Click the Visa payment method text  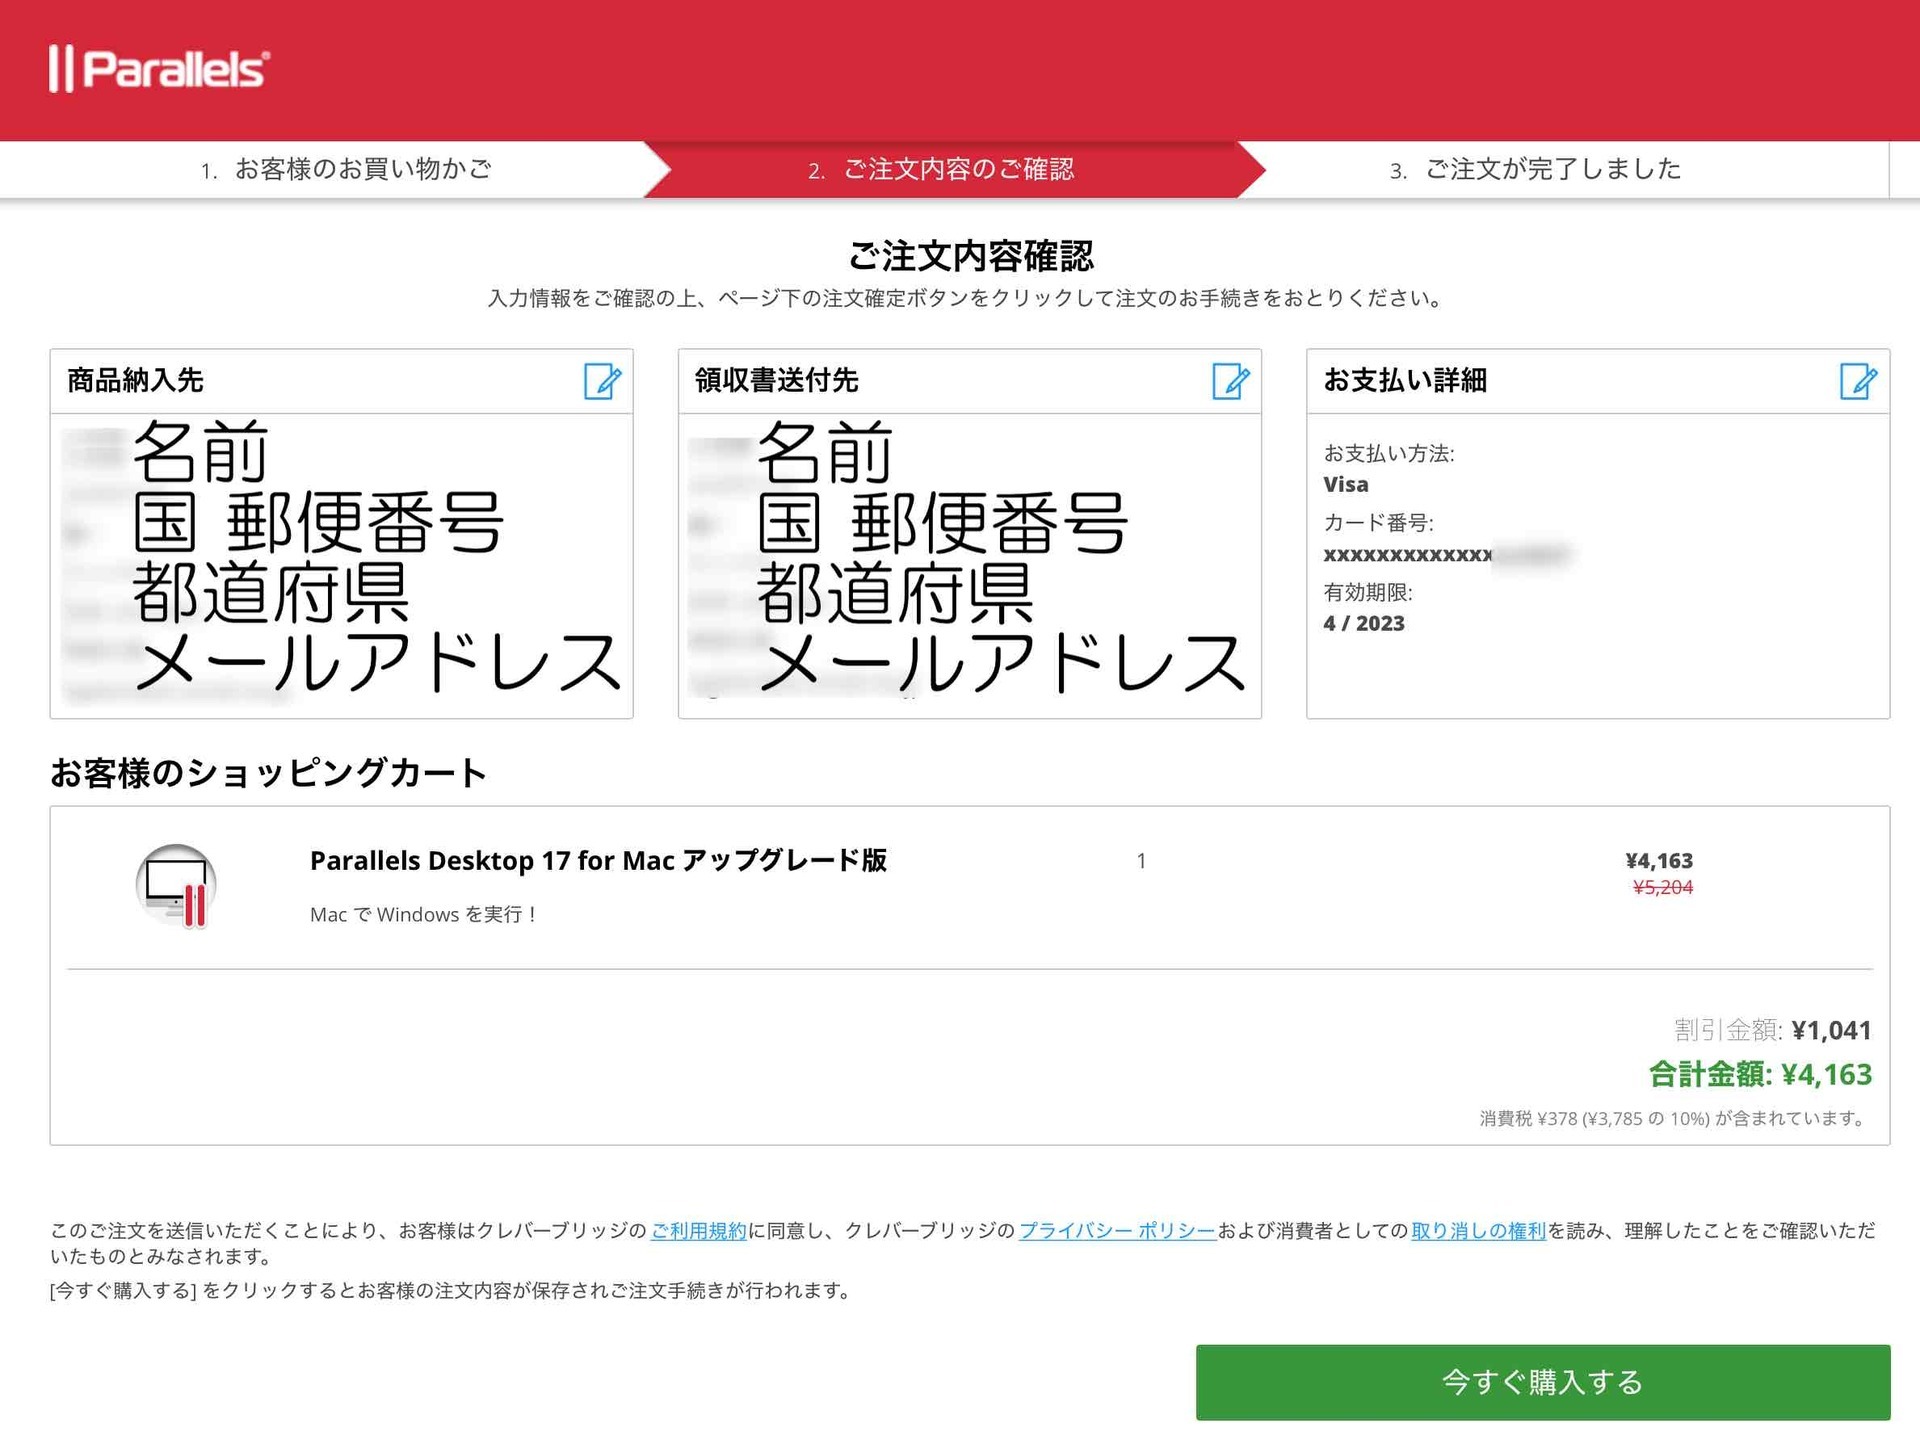coord(1346,484)
